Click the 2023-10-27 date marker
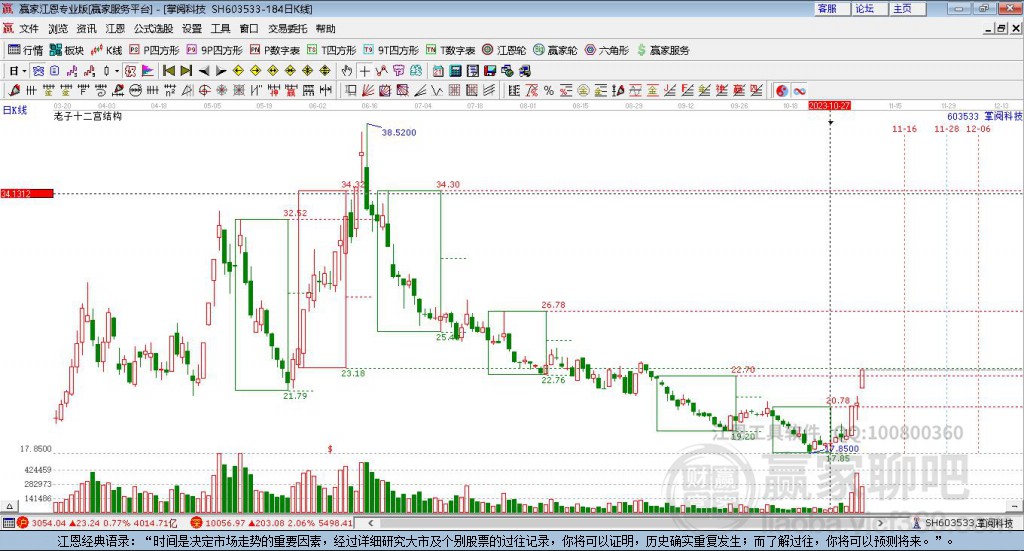 [829, 105]
